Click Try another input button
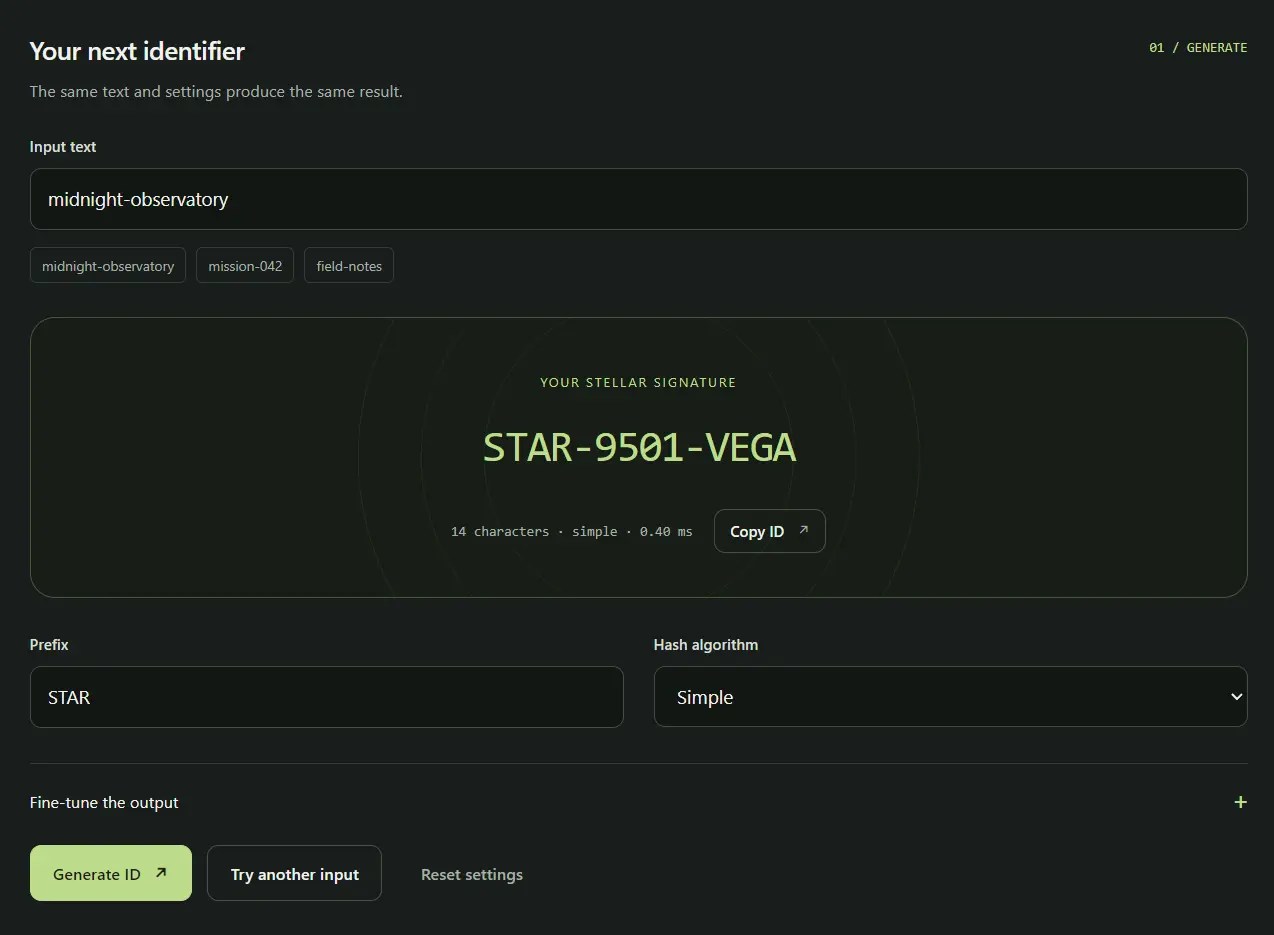Screen dimensions: 1274x935 [294, 873]
